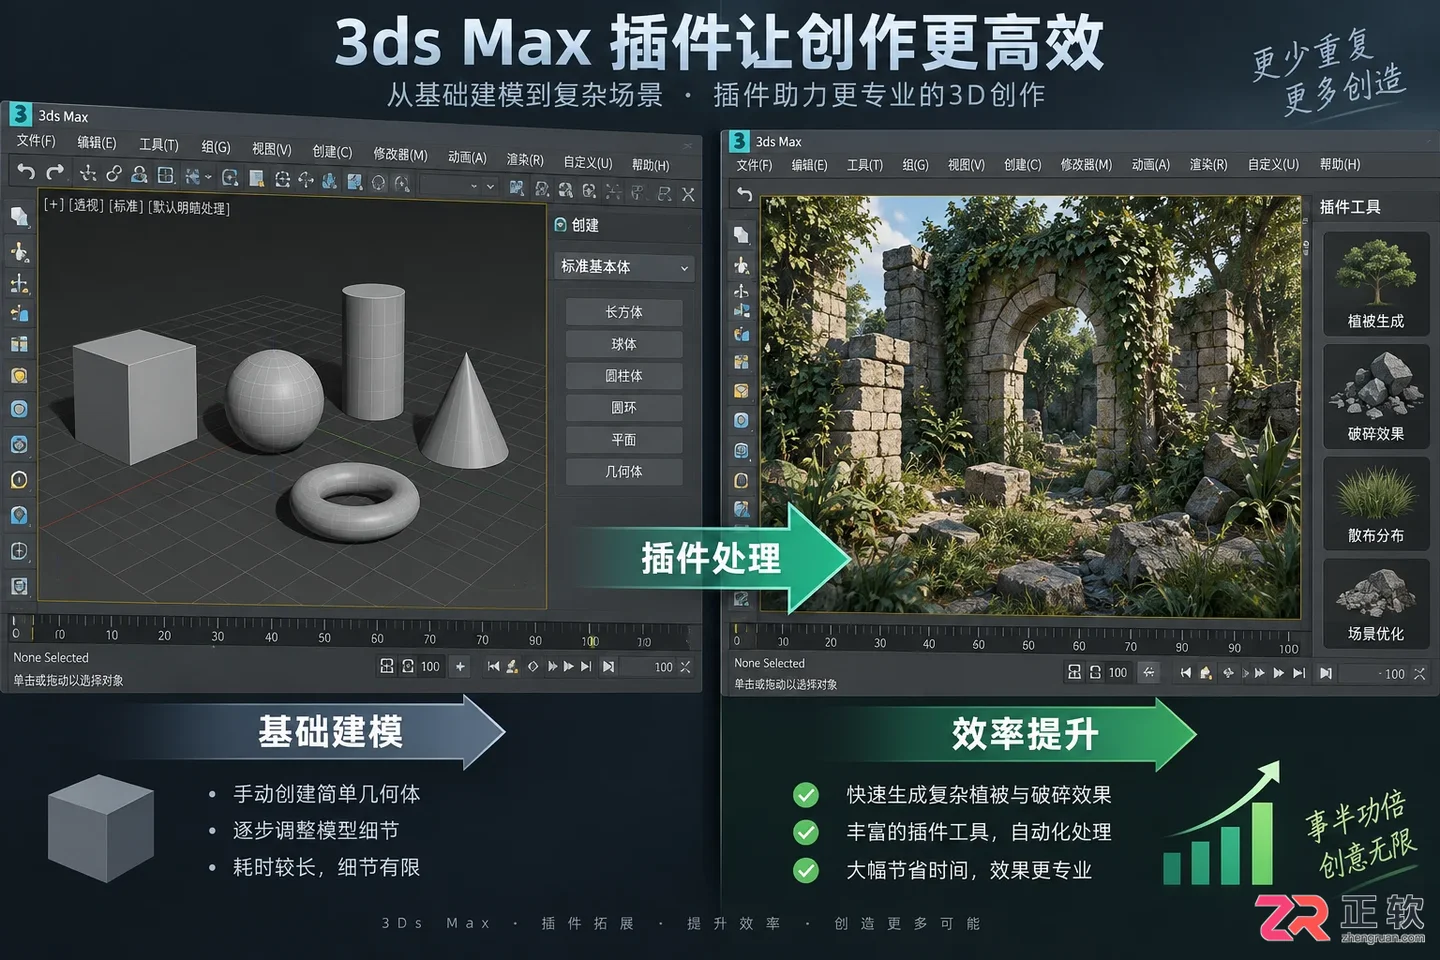
Task: Click the 球体 button
Action: (x=624, y=344)
